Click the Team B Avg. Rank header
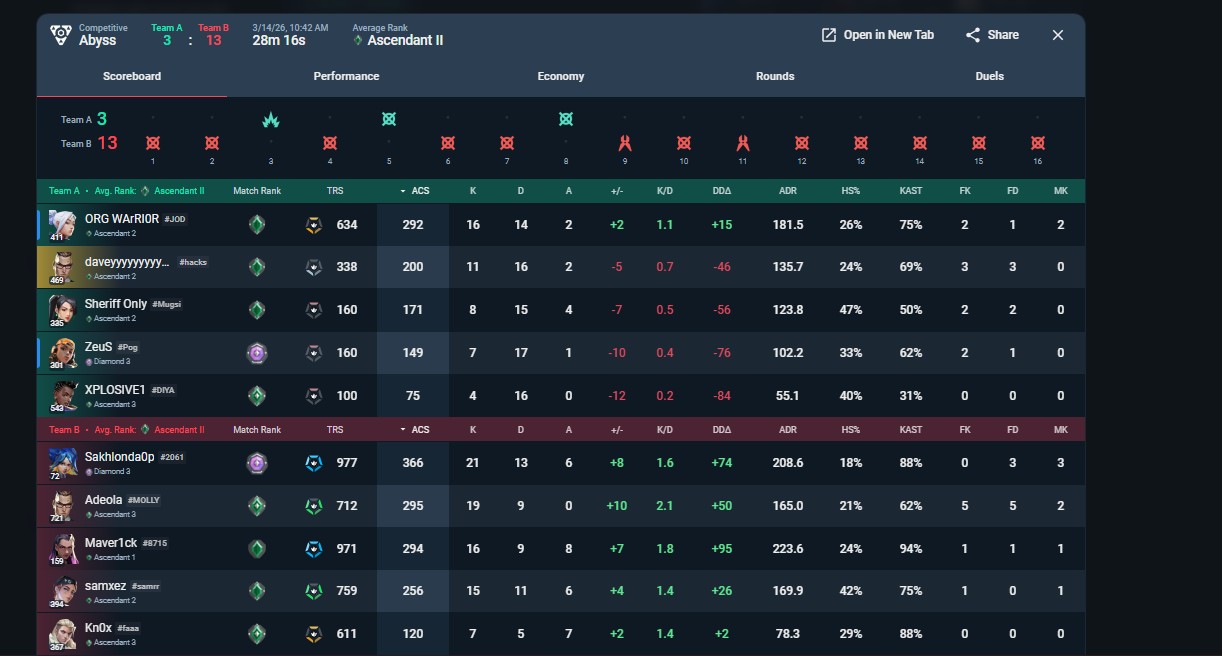This screenshot has width=1222, height=656. (127, 430)
